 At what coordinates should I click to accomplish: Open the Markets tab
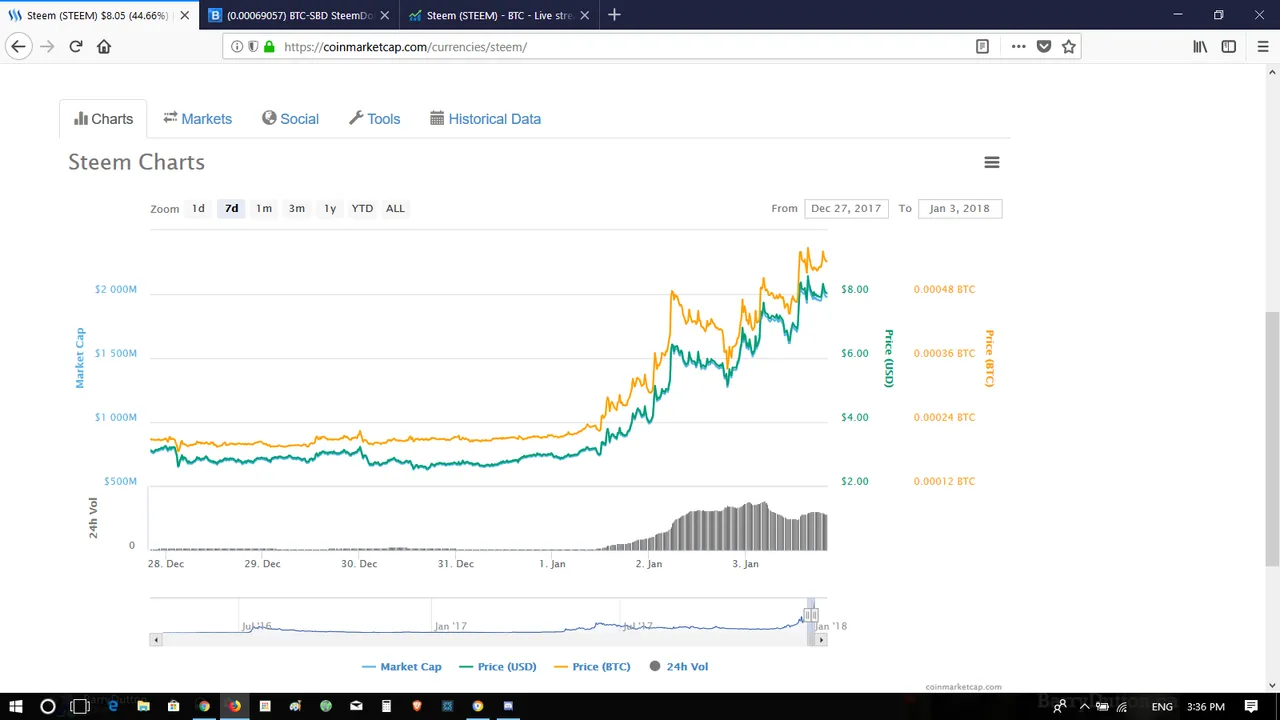197,118
